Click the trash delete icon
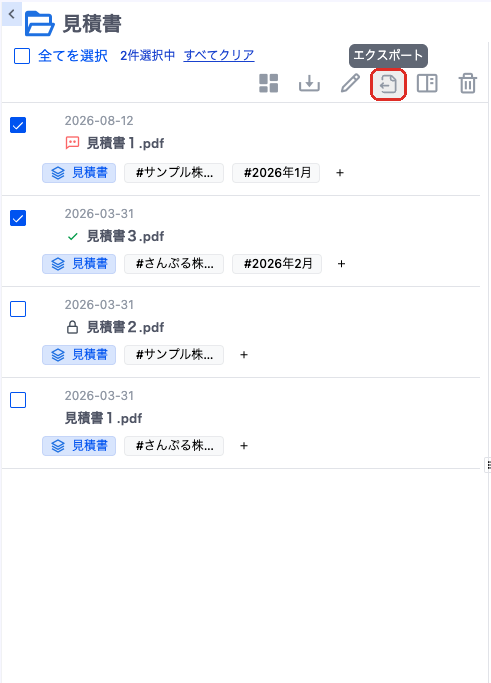491x683 pixels. (467, 83)
